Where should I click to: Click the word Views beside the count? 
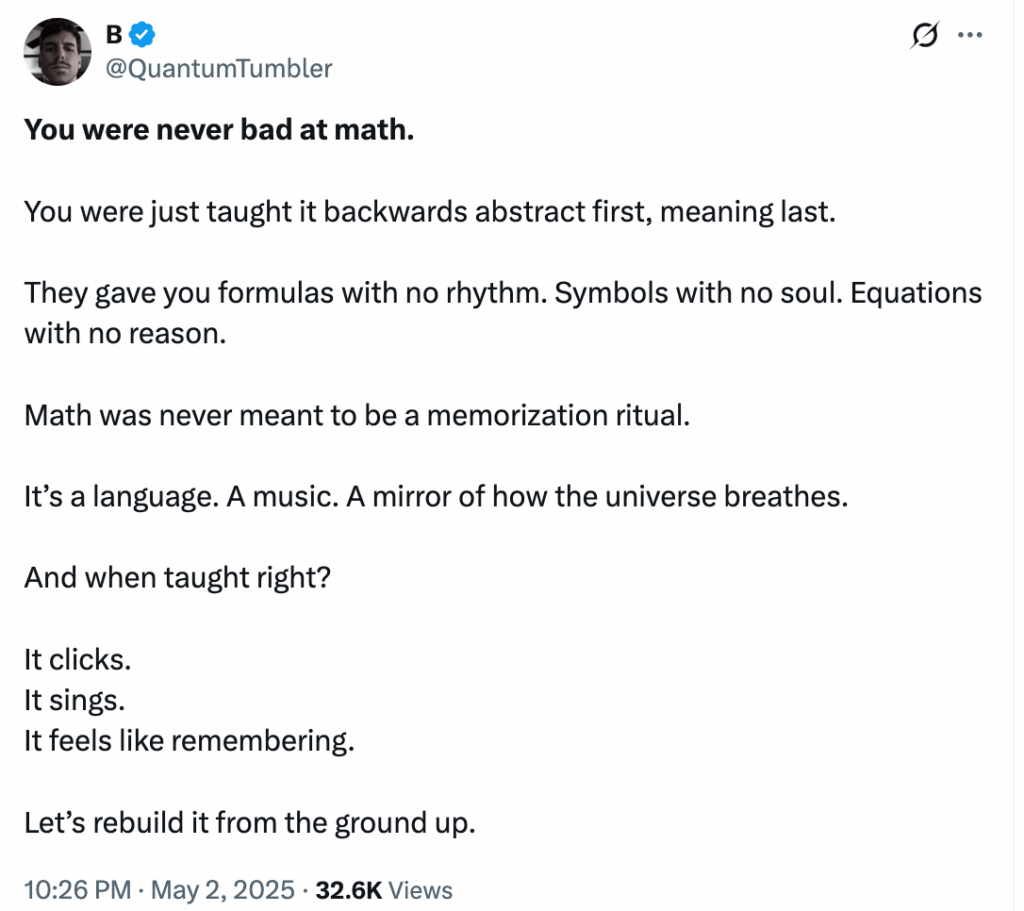click(x=421, y=890)
